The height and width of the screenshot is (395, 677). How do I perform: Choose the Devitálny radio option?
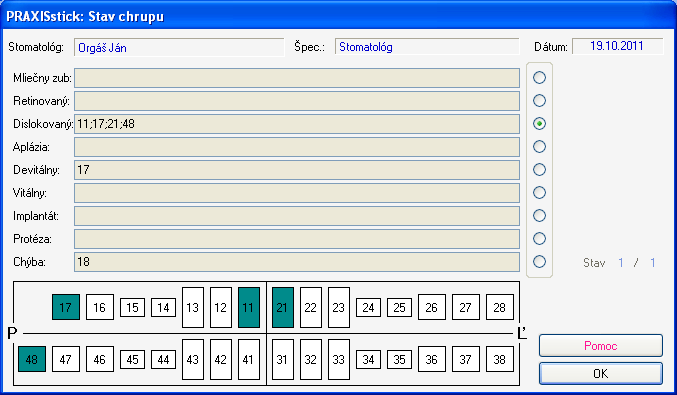539,170
